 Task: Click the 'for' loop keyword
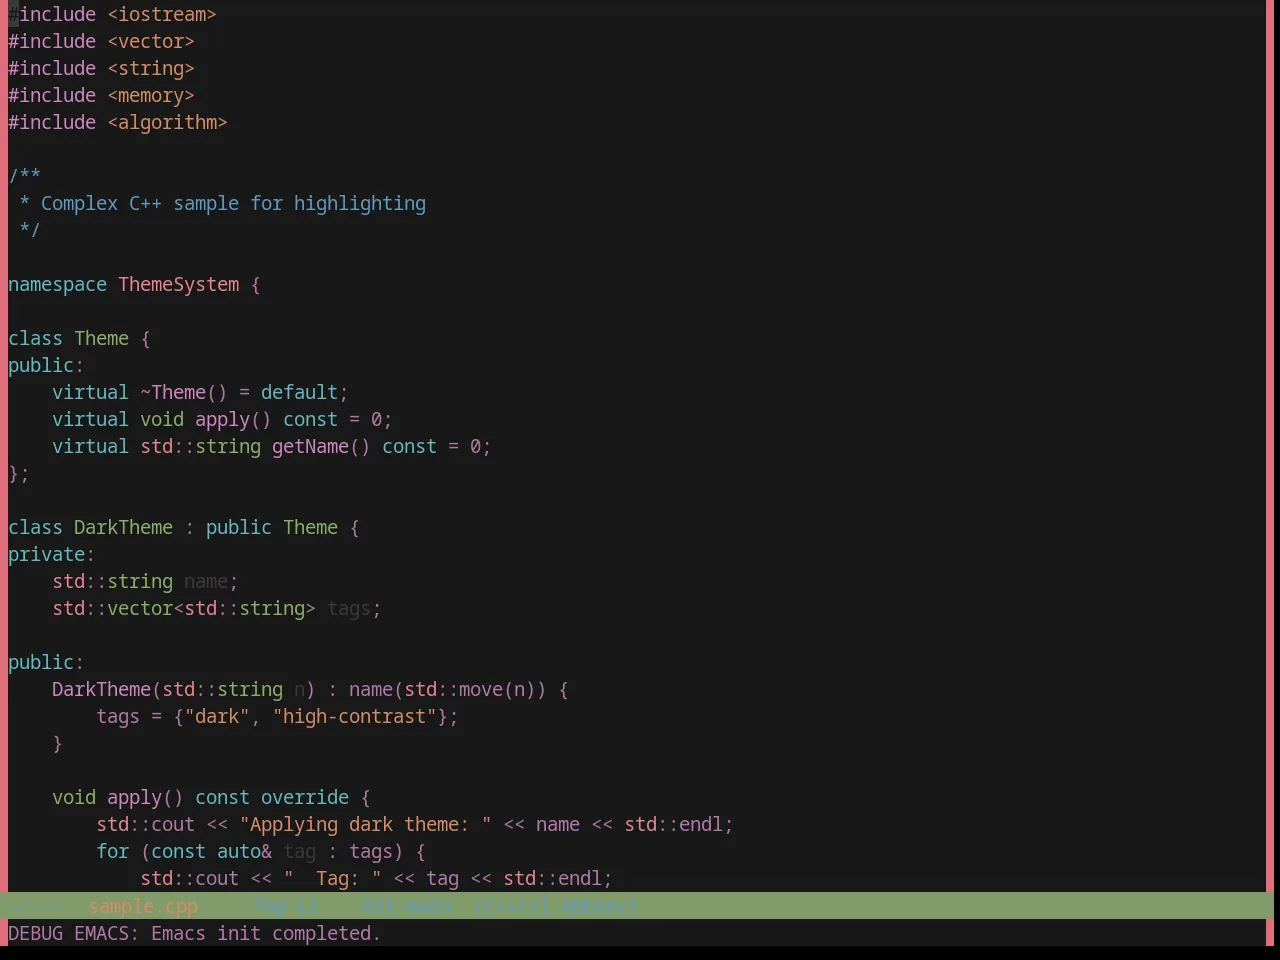112,851
